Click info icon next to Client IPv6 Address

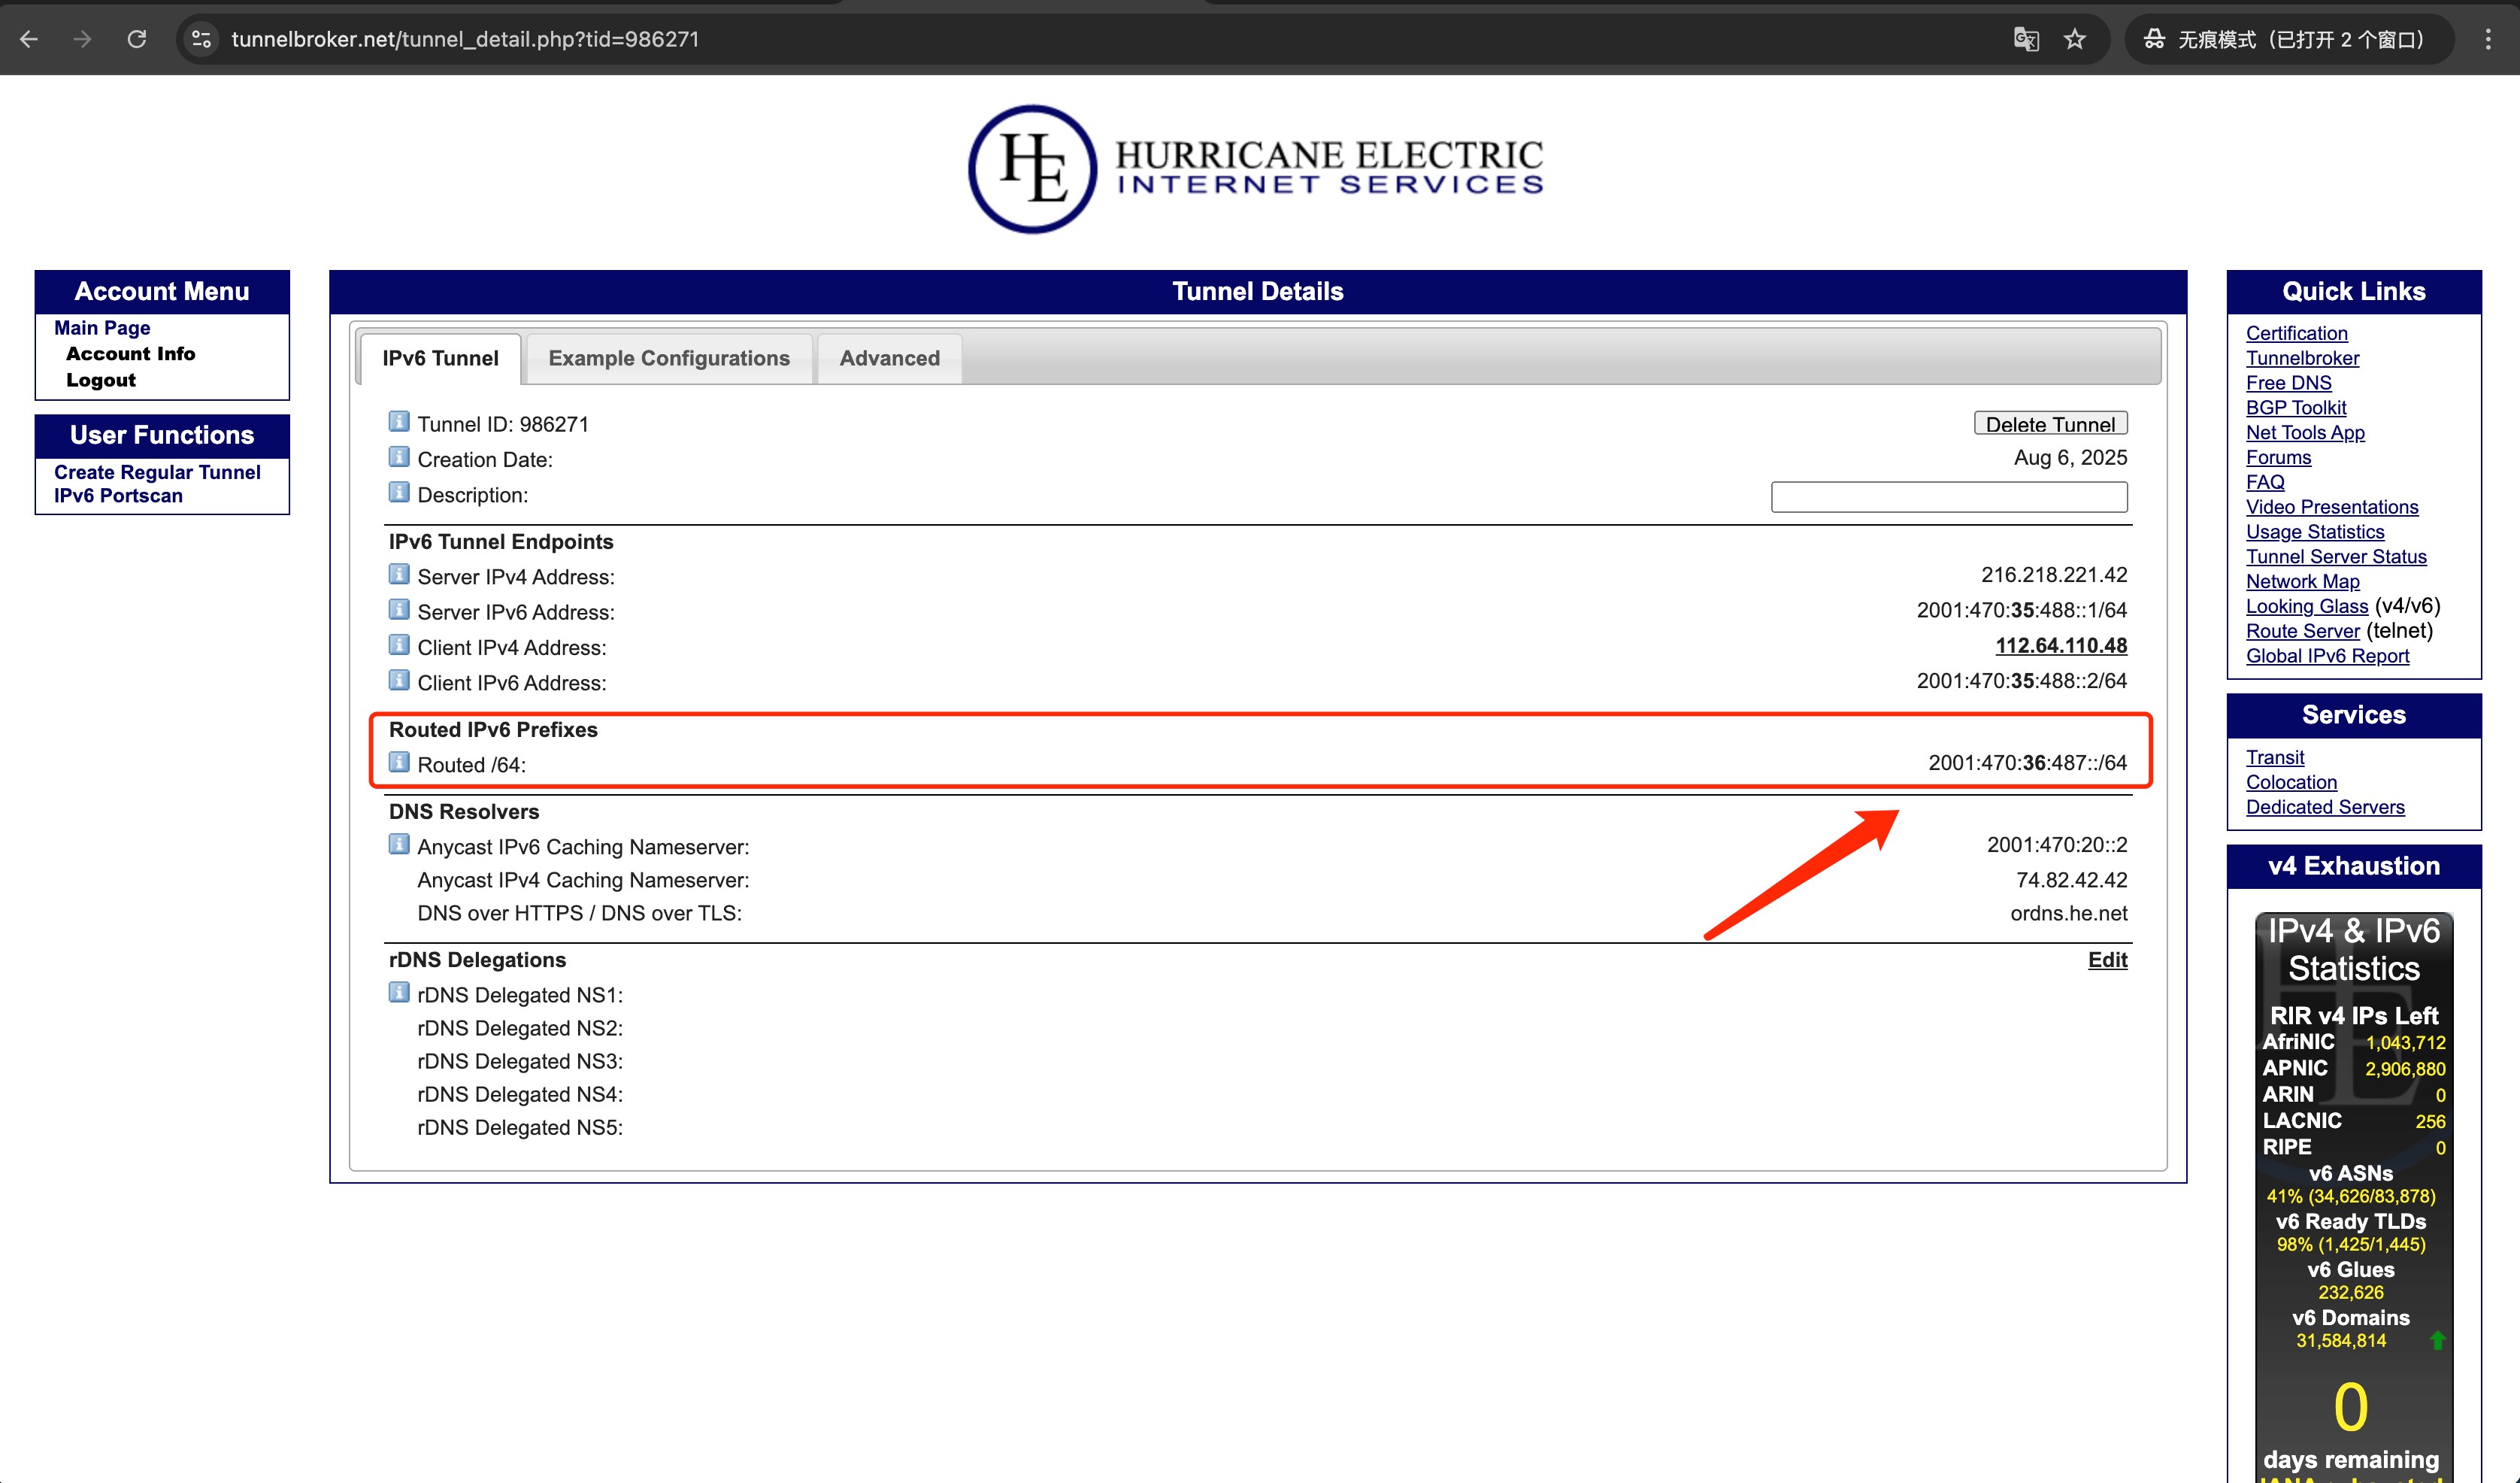coord(399,681)
